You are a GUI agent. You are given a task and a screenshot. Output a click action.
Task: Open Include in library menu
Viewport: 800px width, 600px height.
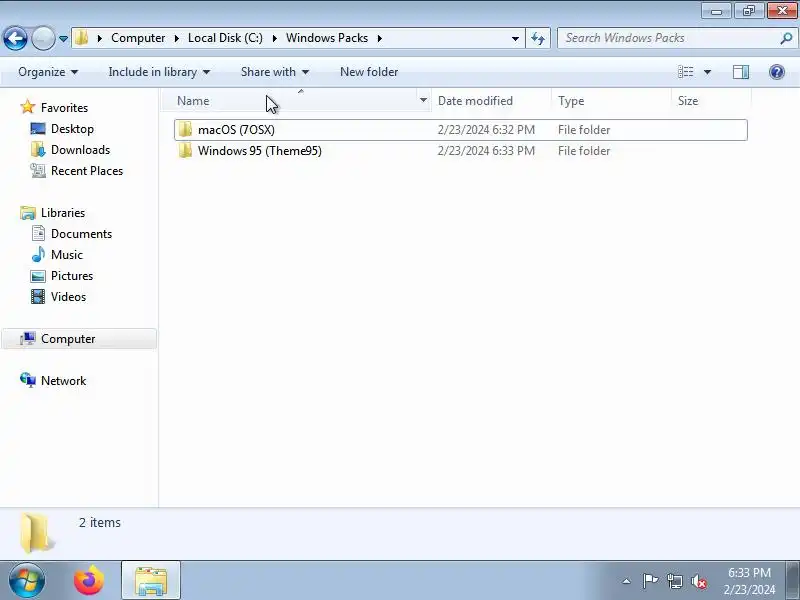click(159, 72)
